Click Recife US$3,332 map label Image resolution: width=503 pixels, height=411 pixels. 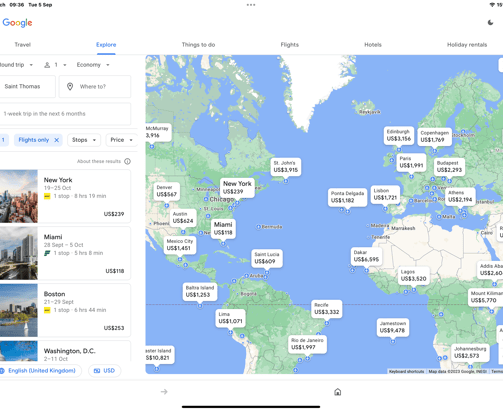(x=327, y=309)
